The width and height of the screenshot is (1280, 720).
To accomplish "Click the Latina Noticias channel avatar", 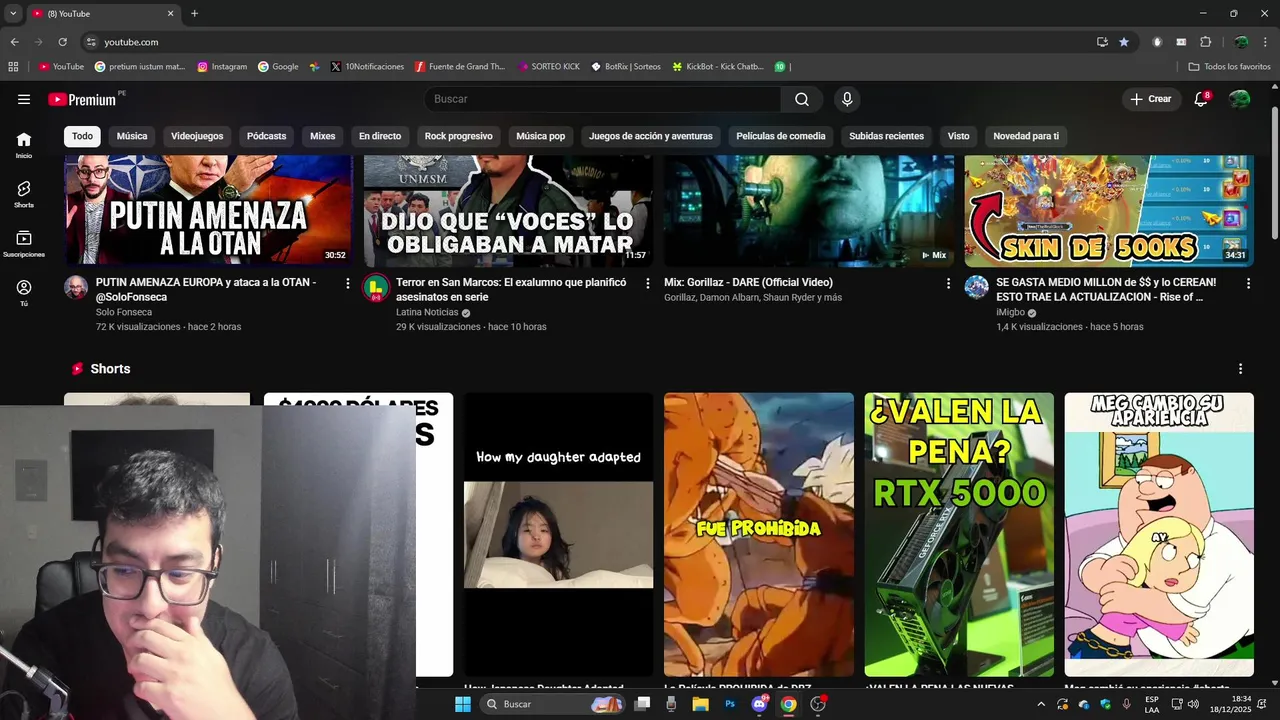I will (x=376, y=288).
